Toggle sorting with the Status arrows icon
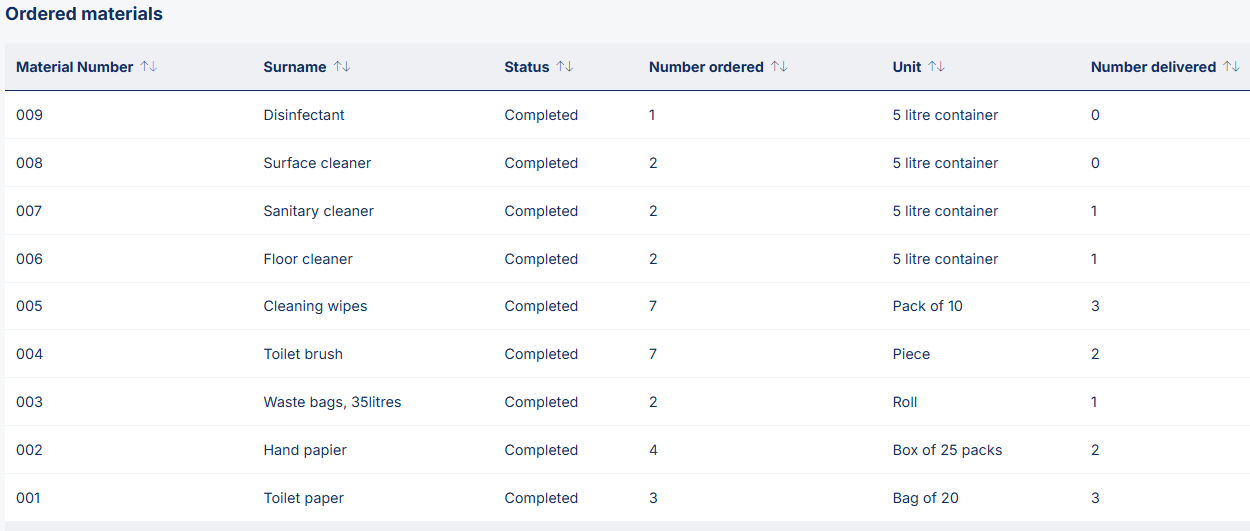 [x=565, y=67]
